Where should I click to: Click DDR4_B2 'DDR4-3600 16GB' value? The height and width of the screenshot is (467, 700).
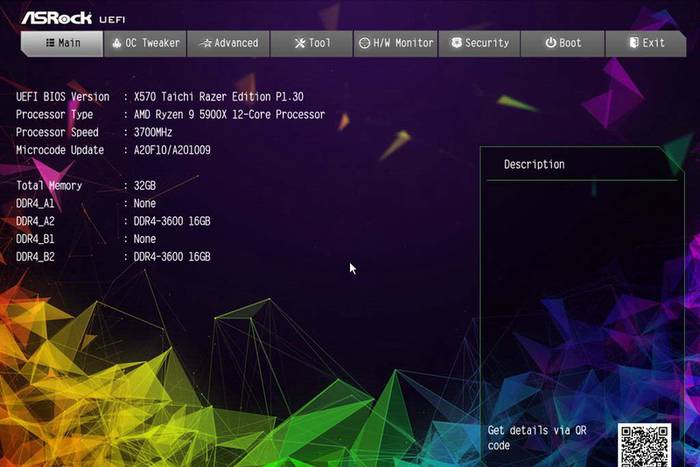(172, 257)
